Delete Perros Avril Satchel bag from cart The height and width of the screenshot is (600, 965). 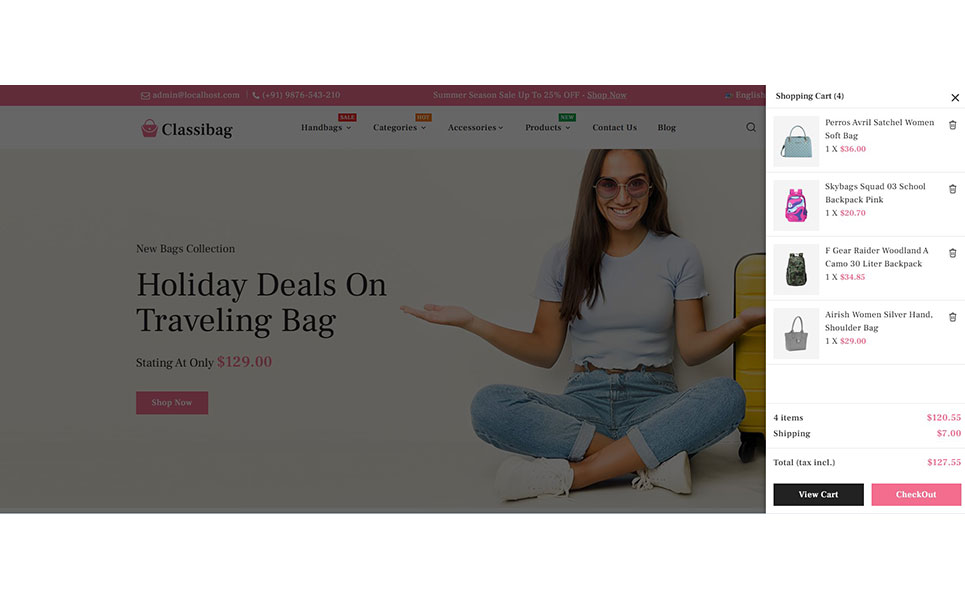(952, 125)
